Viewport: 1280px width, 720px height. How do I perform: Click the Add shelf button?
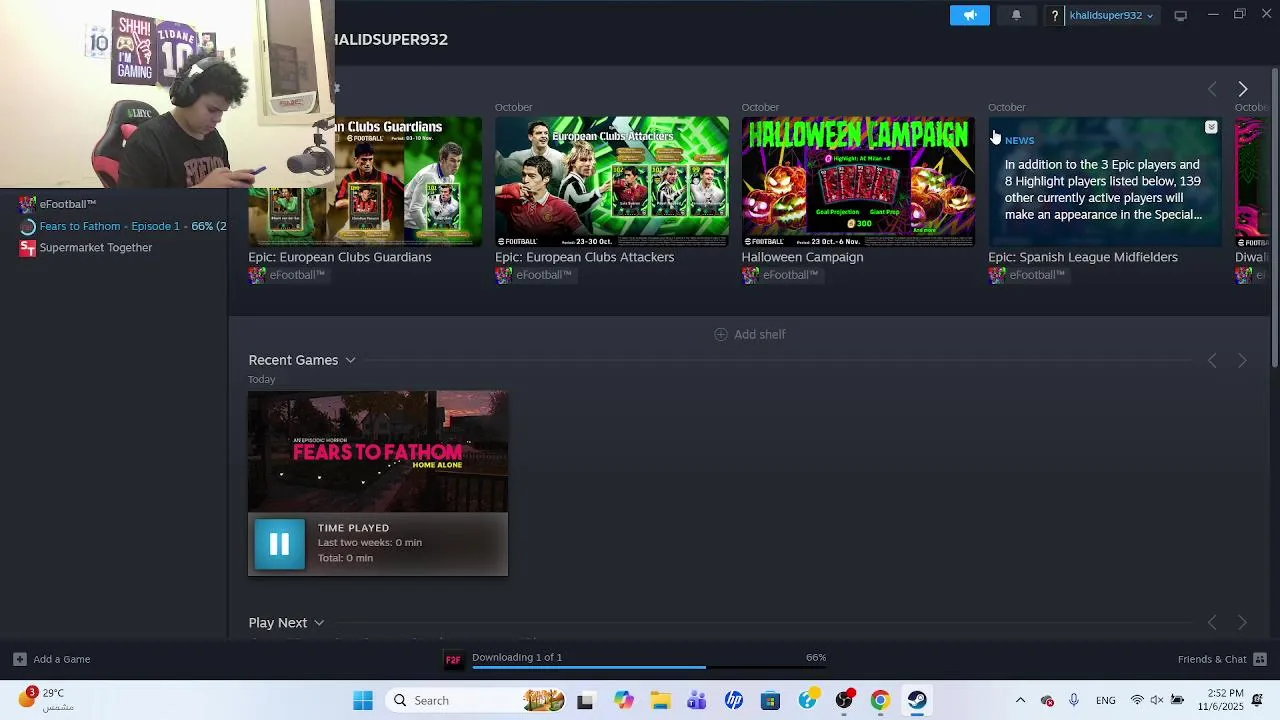(750, 334)
